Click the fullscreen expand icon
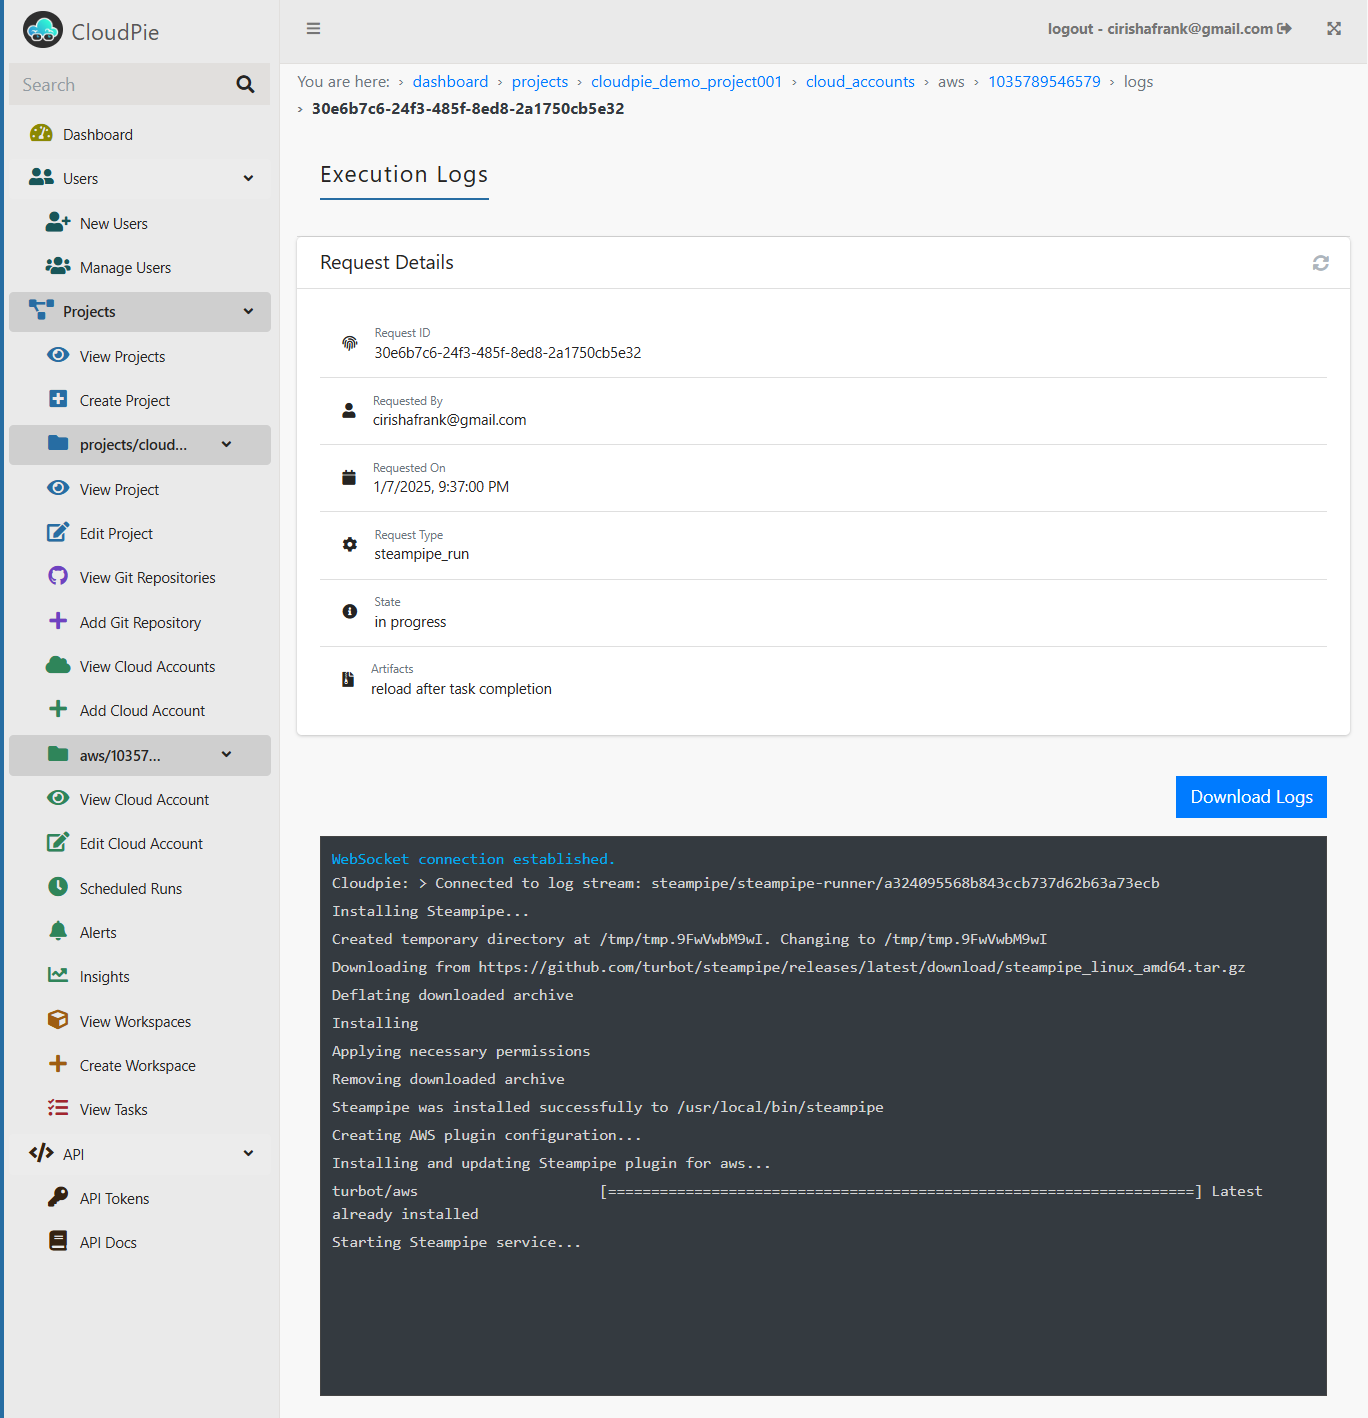Image resolution: width=1368 pixels, height=1418 pixels. click(1334, 29)
